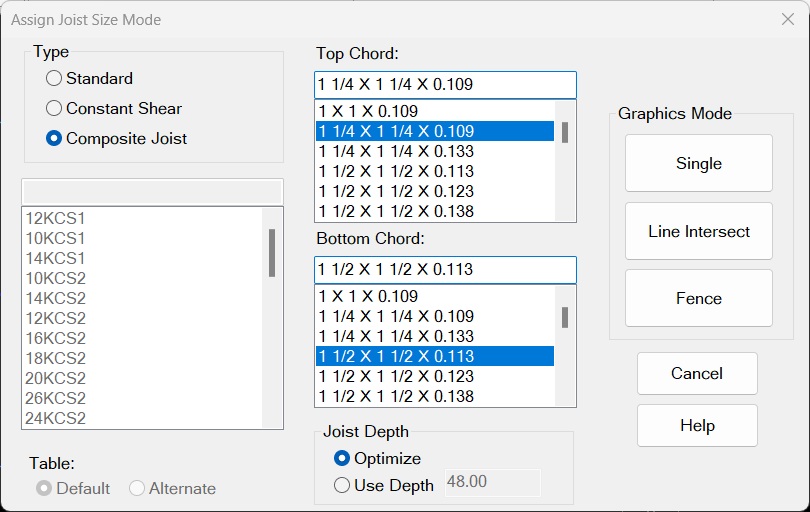The image size is (810, 512).
Task: Pick 1 1/2 X 1 1/2 X 0.138 in Bottom Chord list
Action: click(435, 396)
